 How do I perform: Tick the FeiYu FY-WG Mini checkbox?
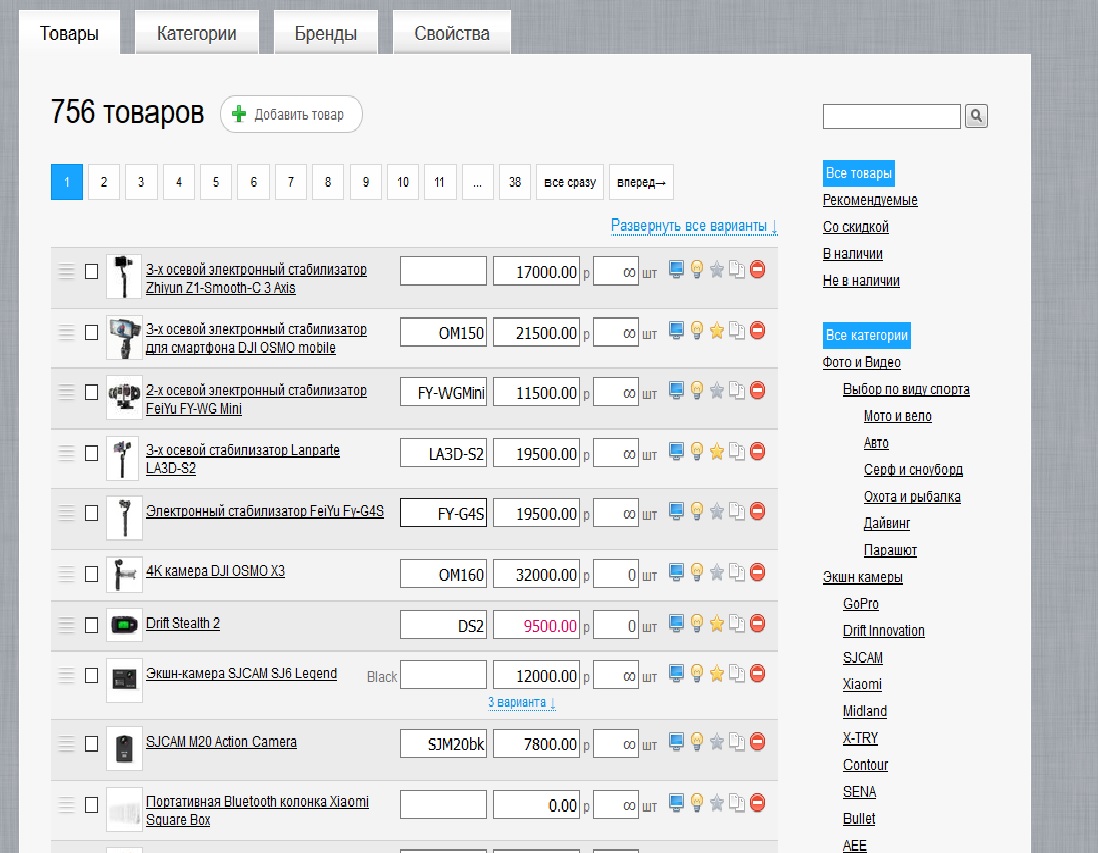pyautogui.click(x=91, y=392)
